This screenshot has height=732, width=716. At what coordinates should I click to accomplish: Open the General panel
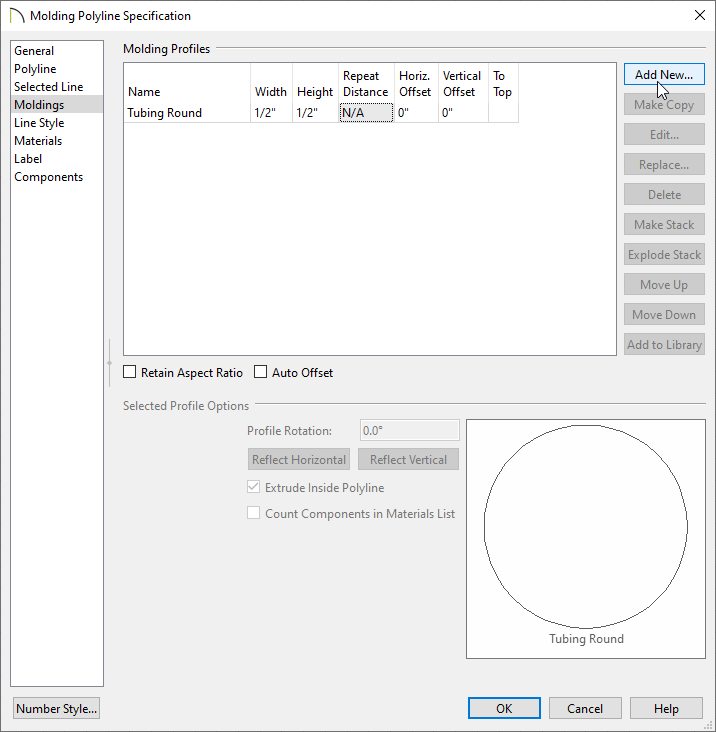pyautogui.click(x=56, y=51)
